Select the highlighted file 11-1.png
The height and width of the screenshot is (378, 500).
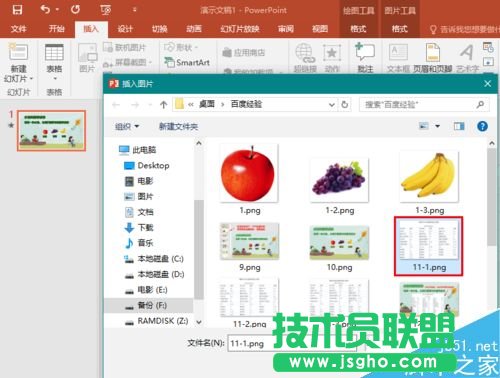pyautogui.click(x=429, y=246)
